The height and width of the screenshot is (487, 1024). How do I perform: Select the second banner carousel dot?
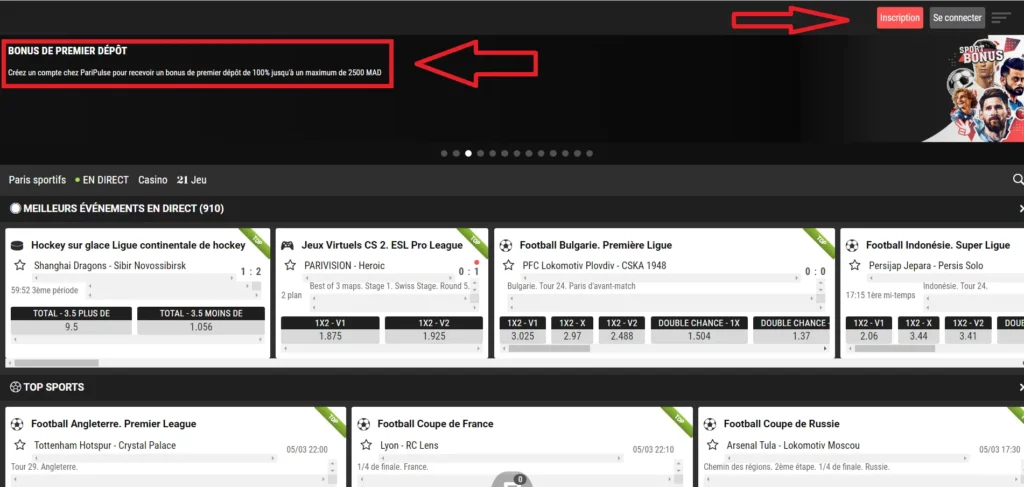(x=456, y=153)
